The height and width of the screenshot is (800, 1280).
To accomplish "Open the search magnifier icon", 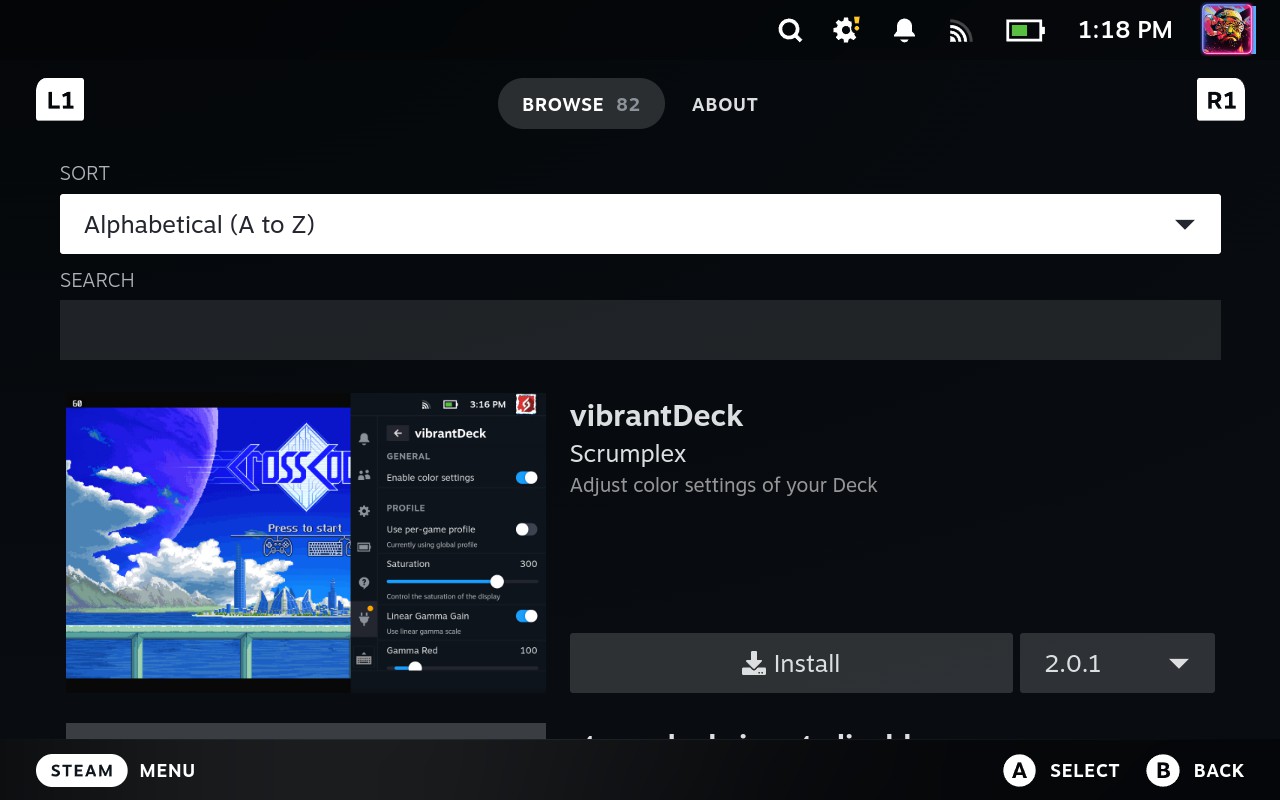I will (x=790, y=30).
